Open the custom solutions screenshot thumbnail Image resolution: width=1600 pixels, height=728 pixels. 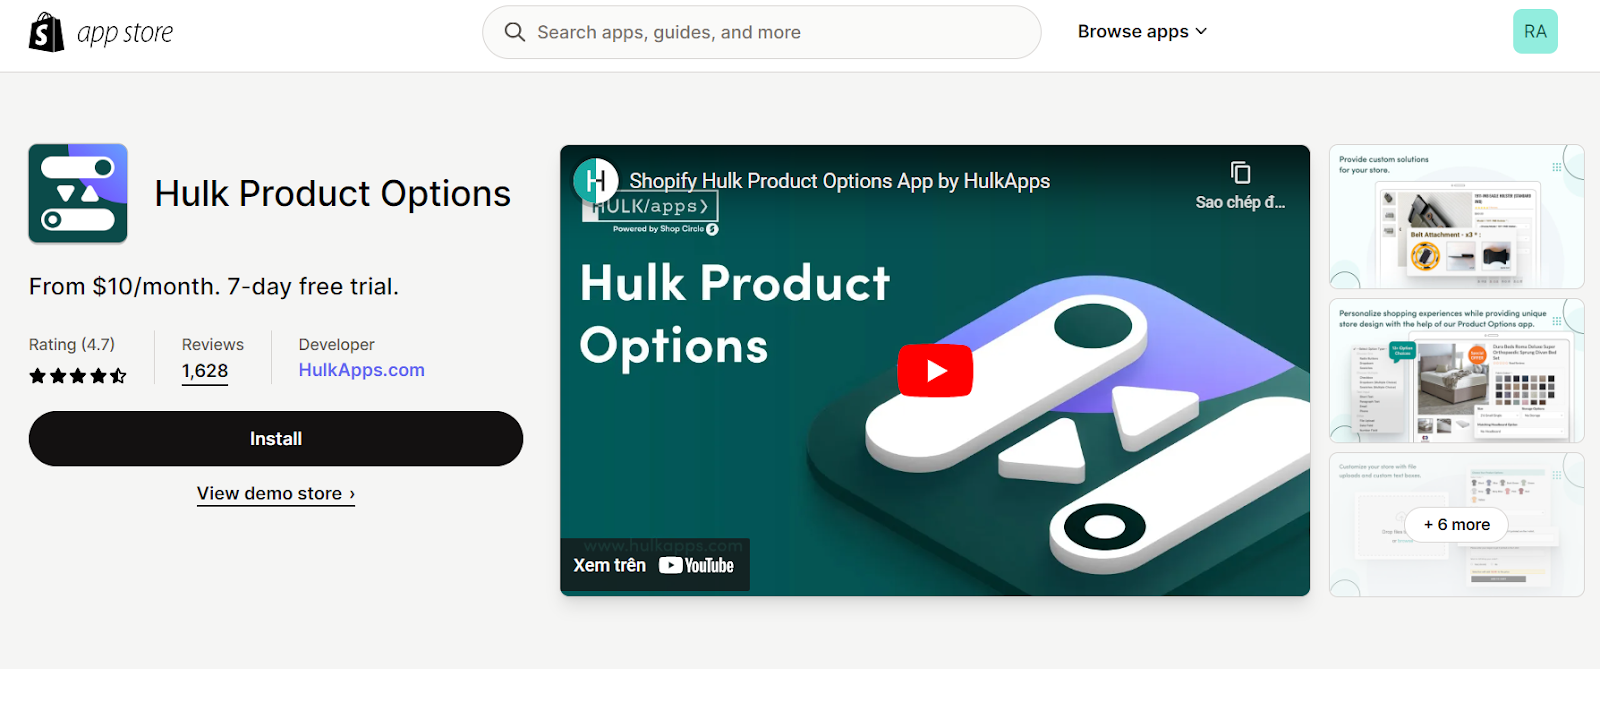coord(1457,217)
